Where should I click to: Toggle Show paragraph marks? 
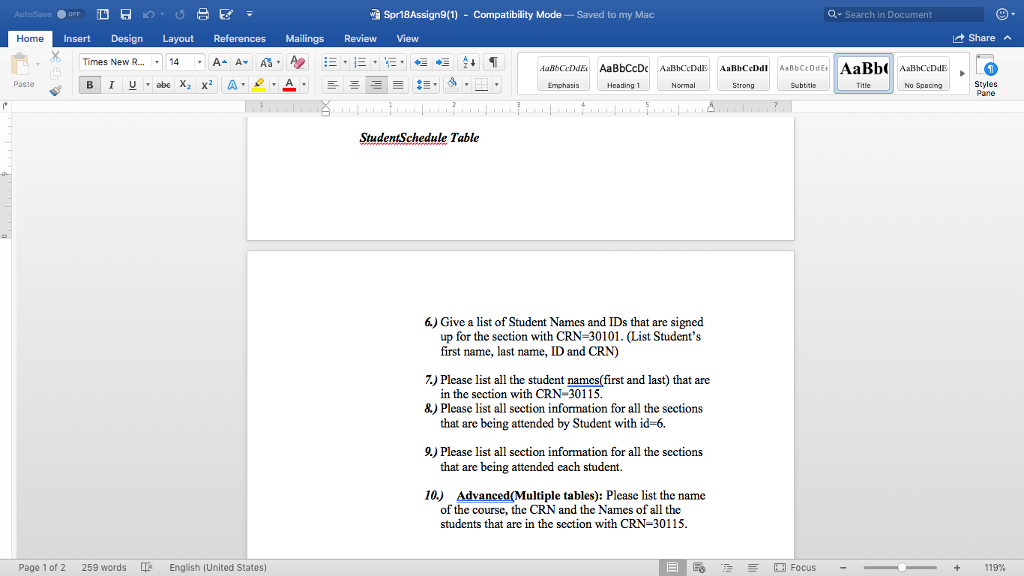tap(494, 62)
